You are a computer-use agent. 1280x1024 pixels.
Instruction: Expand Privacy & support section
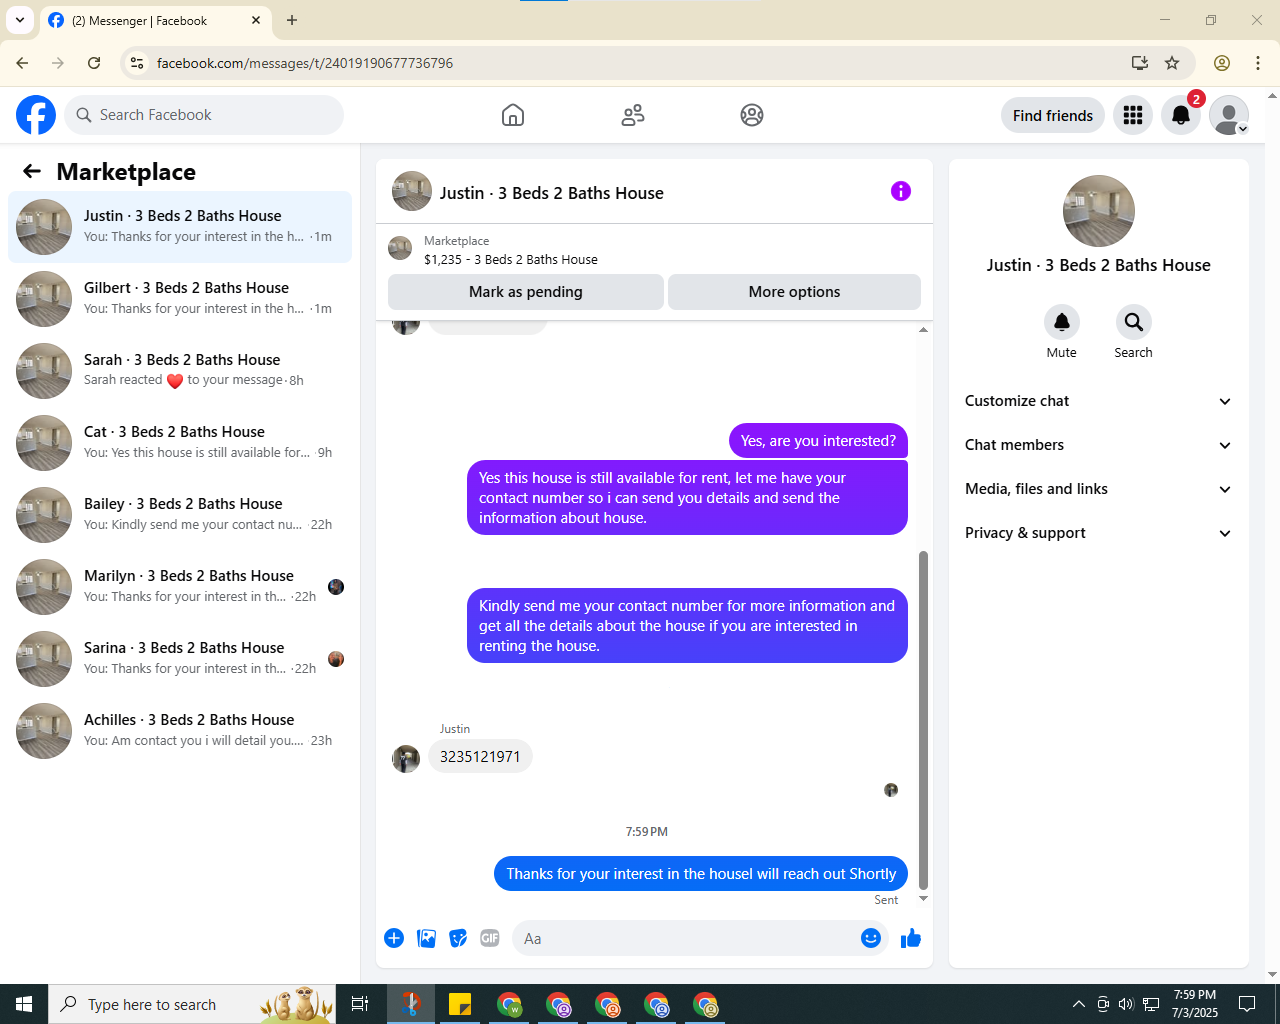(1099, 533)
